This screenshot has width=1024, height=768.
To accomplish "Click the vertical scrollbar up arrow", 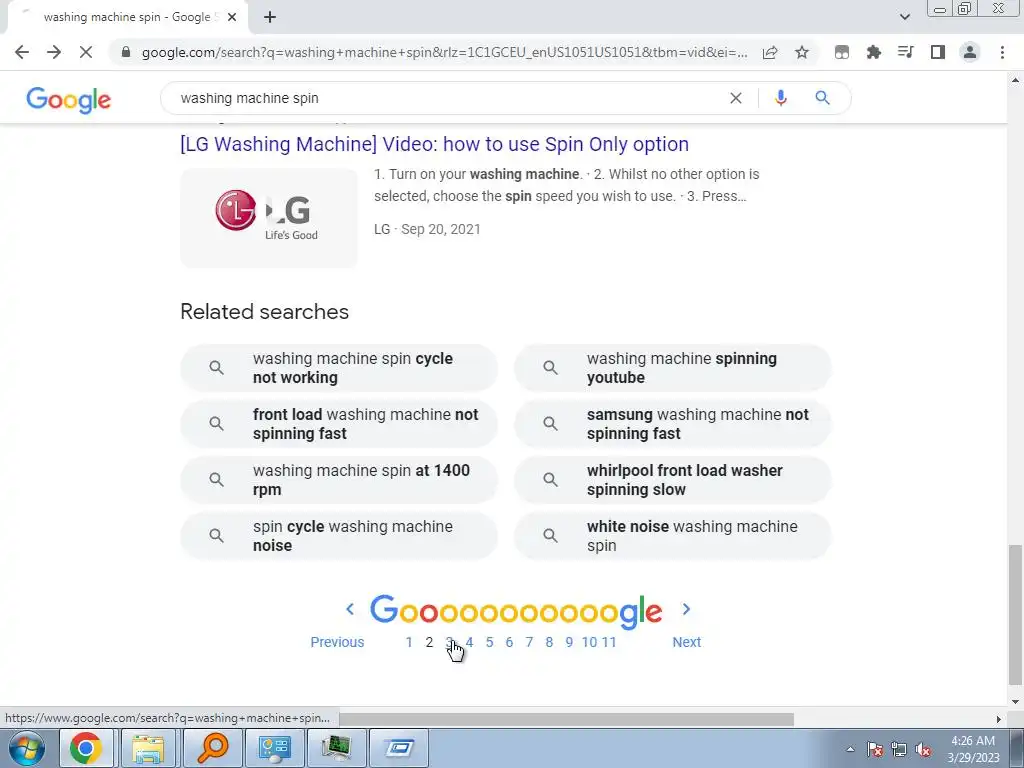I will pyautogui.click(x=1015, y=80).
